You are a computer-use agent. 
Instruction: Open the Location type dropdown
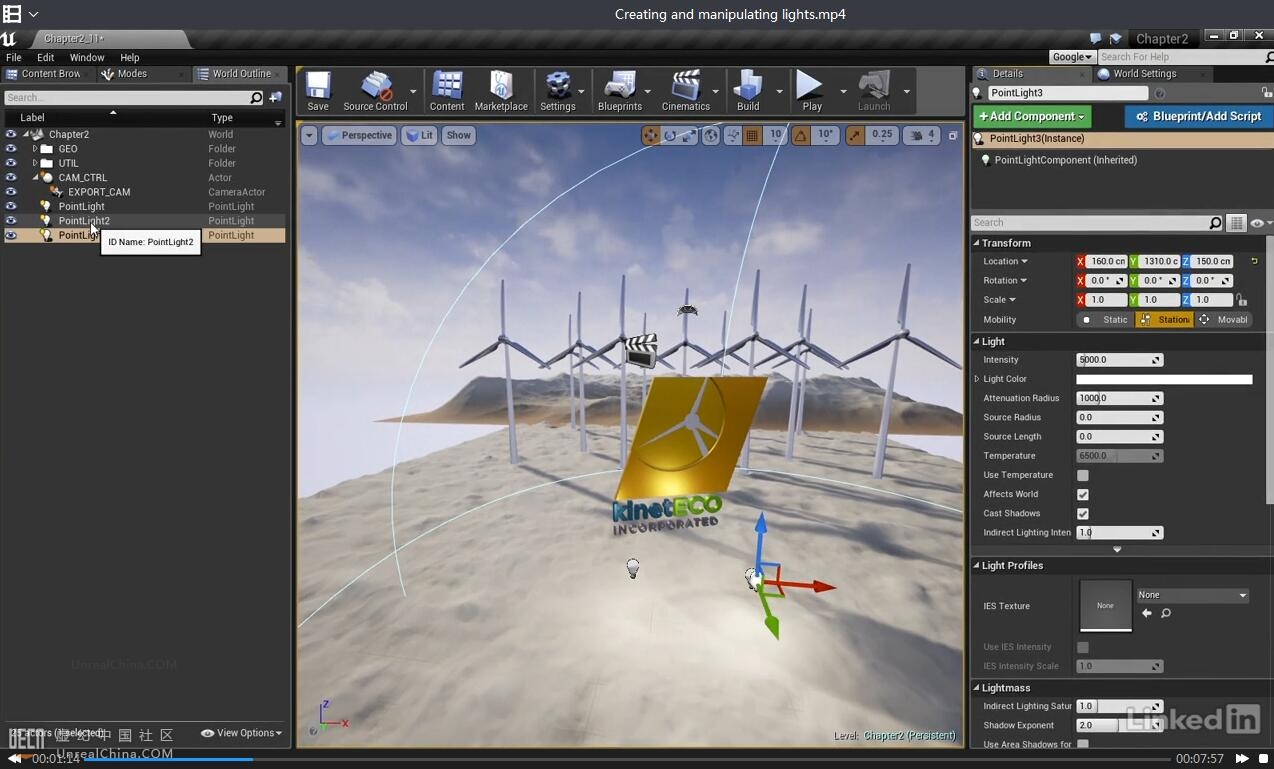point(1006,262)
